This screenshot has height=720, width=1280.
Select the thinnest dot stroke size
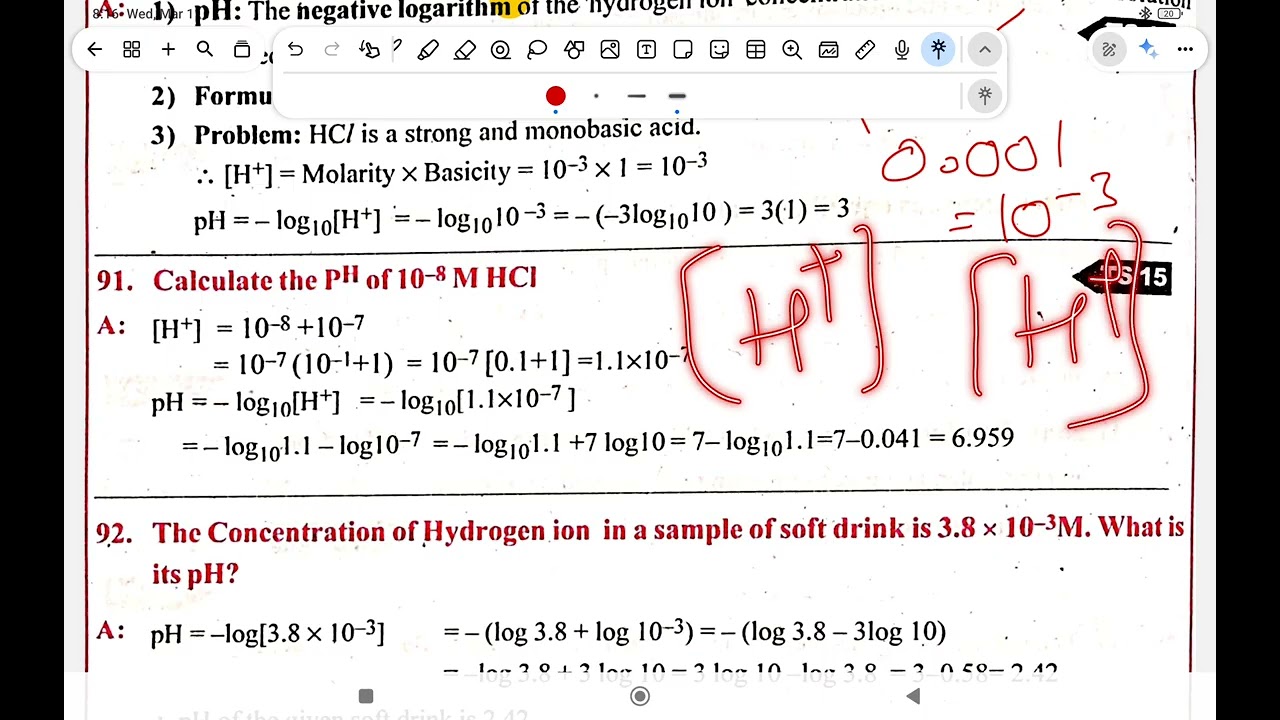pyautogui.click(x=596, y=96)
